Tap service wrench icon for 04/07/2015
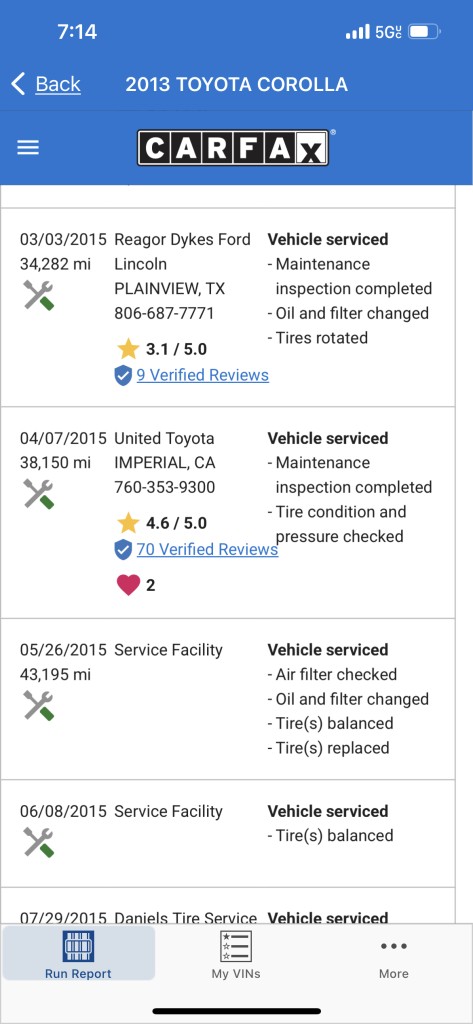This screenshot has height=1024, width=473. (x=39, y=494)
